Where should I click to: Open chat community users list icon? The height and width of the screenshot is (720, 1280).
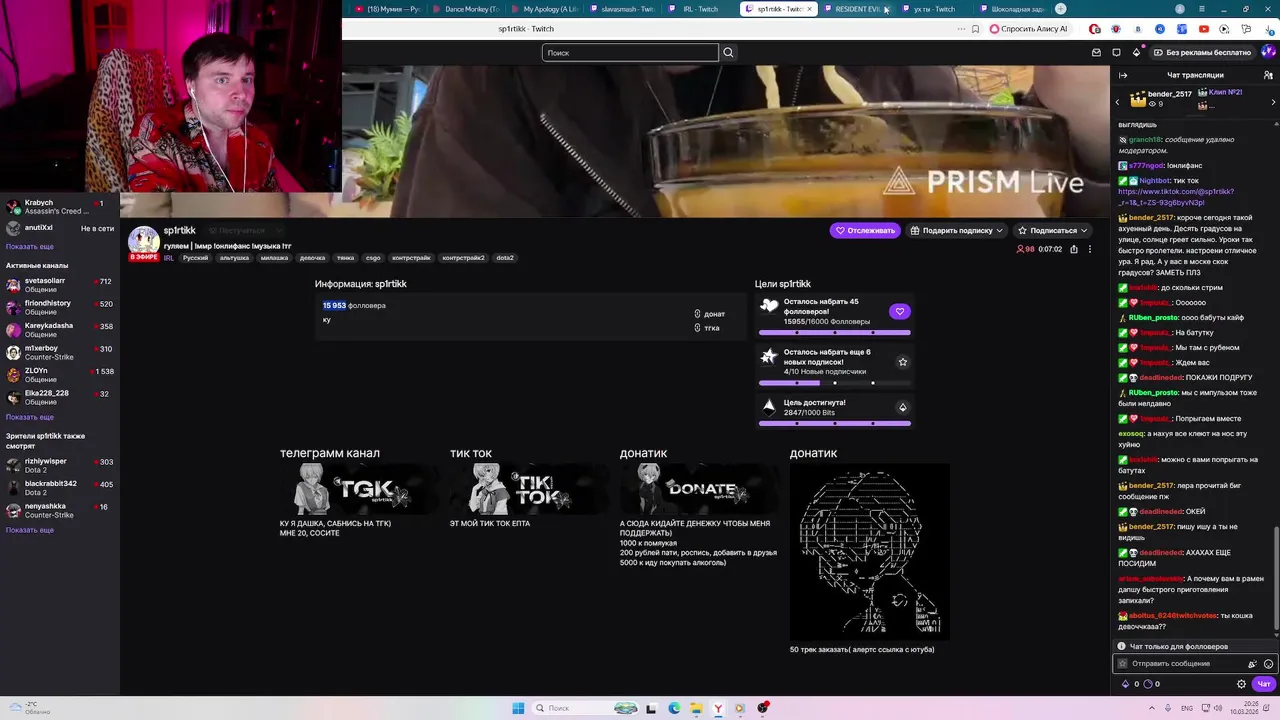tap(1270, 75)
